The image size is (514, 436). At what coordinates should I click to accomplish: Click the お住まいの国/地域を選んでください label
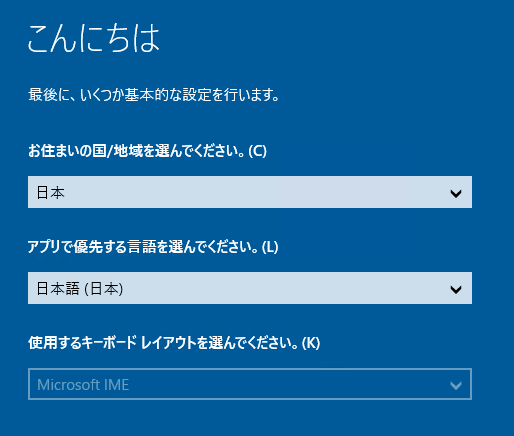coord(137,151)
